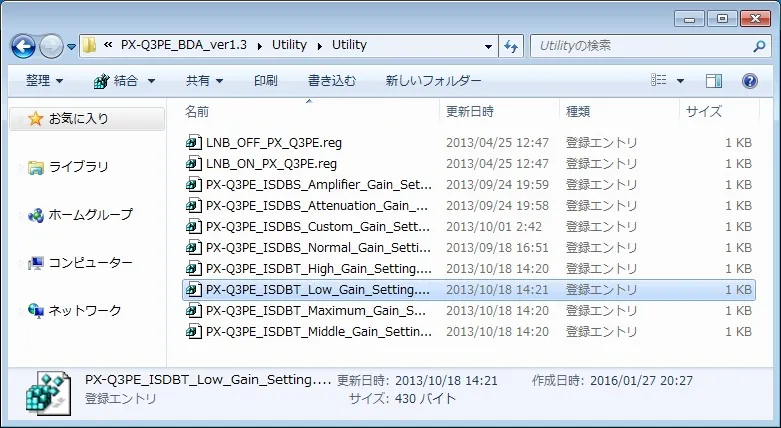Click サイズ: 430 バイト in details pane
Viewport: 781px width, 428px height.
[402, 399]
